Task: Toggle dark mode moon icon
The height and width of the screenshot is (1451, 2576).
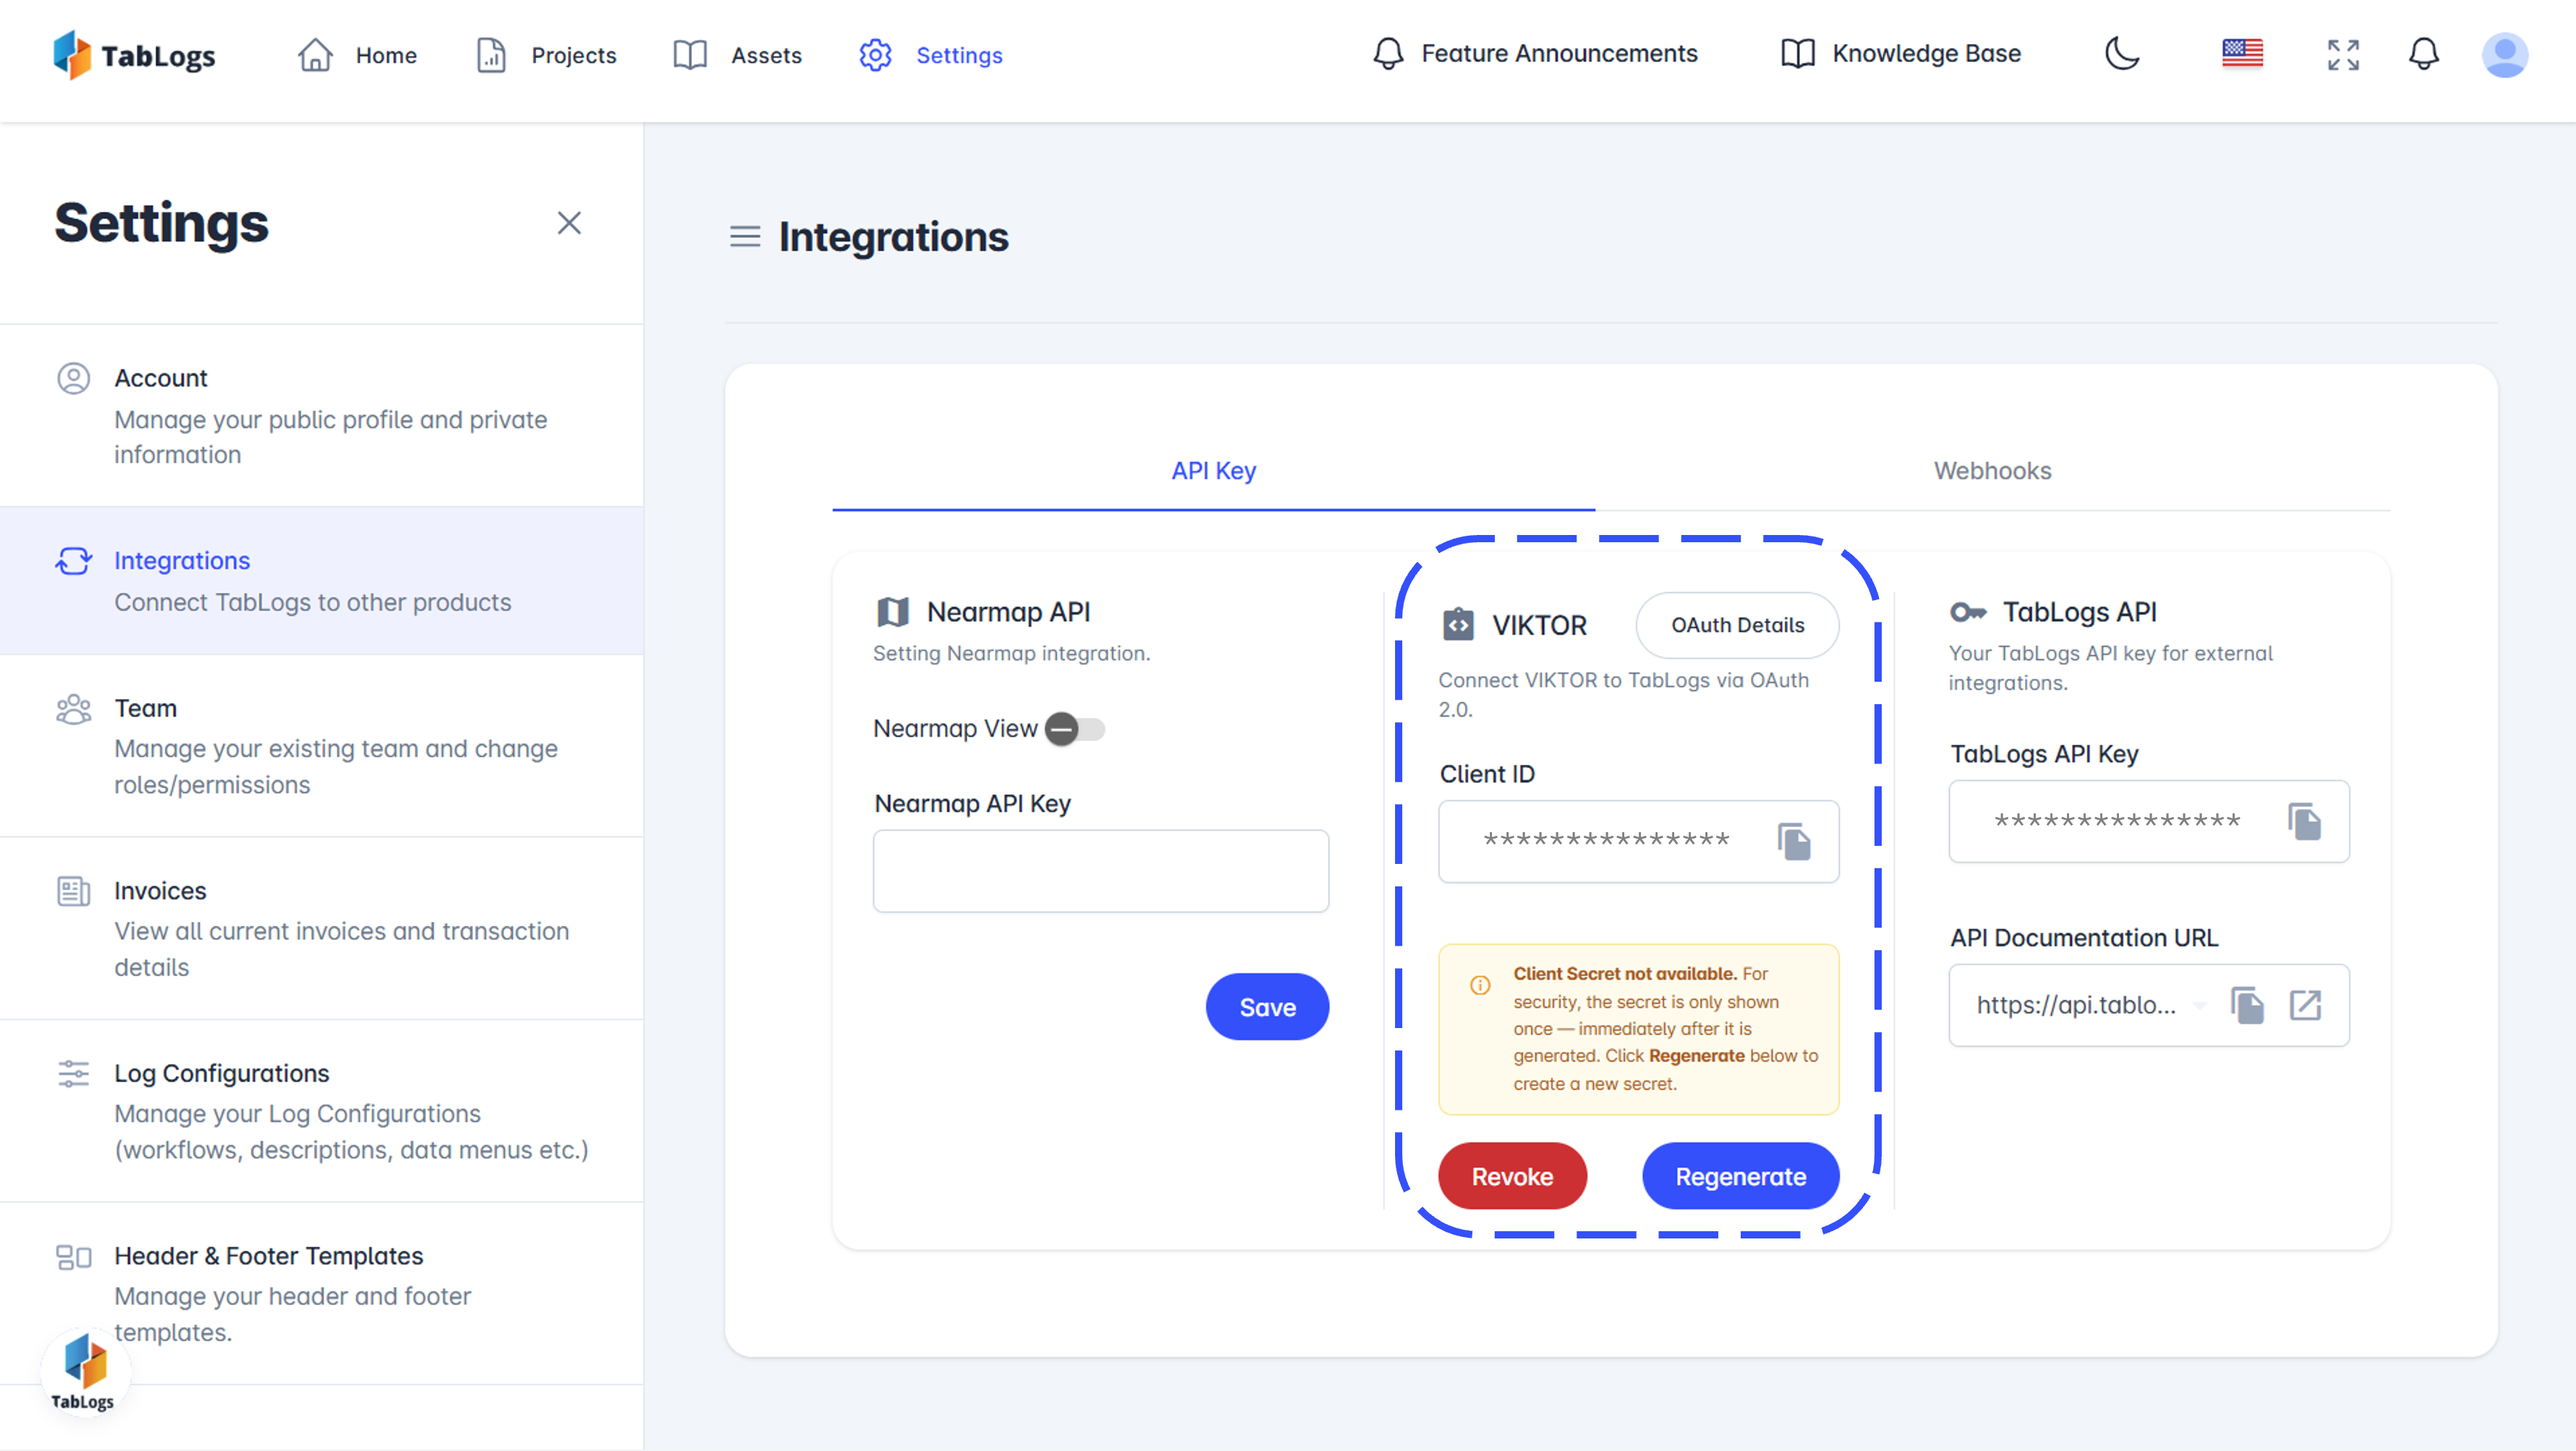Action: [2122, 53]
